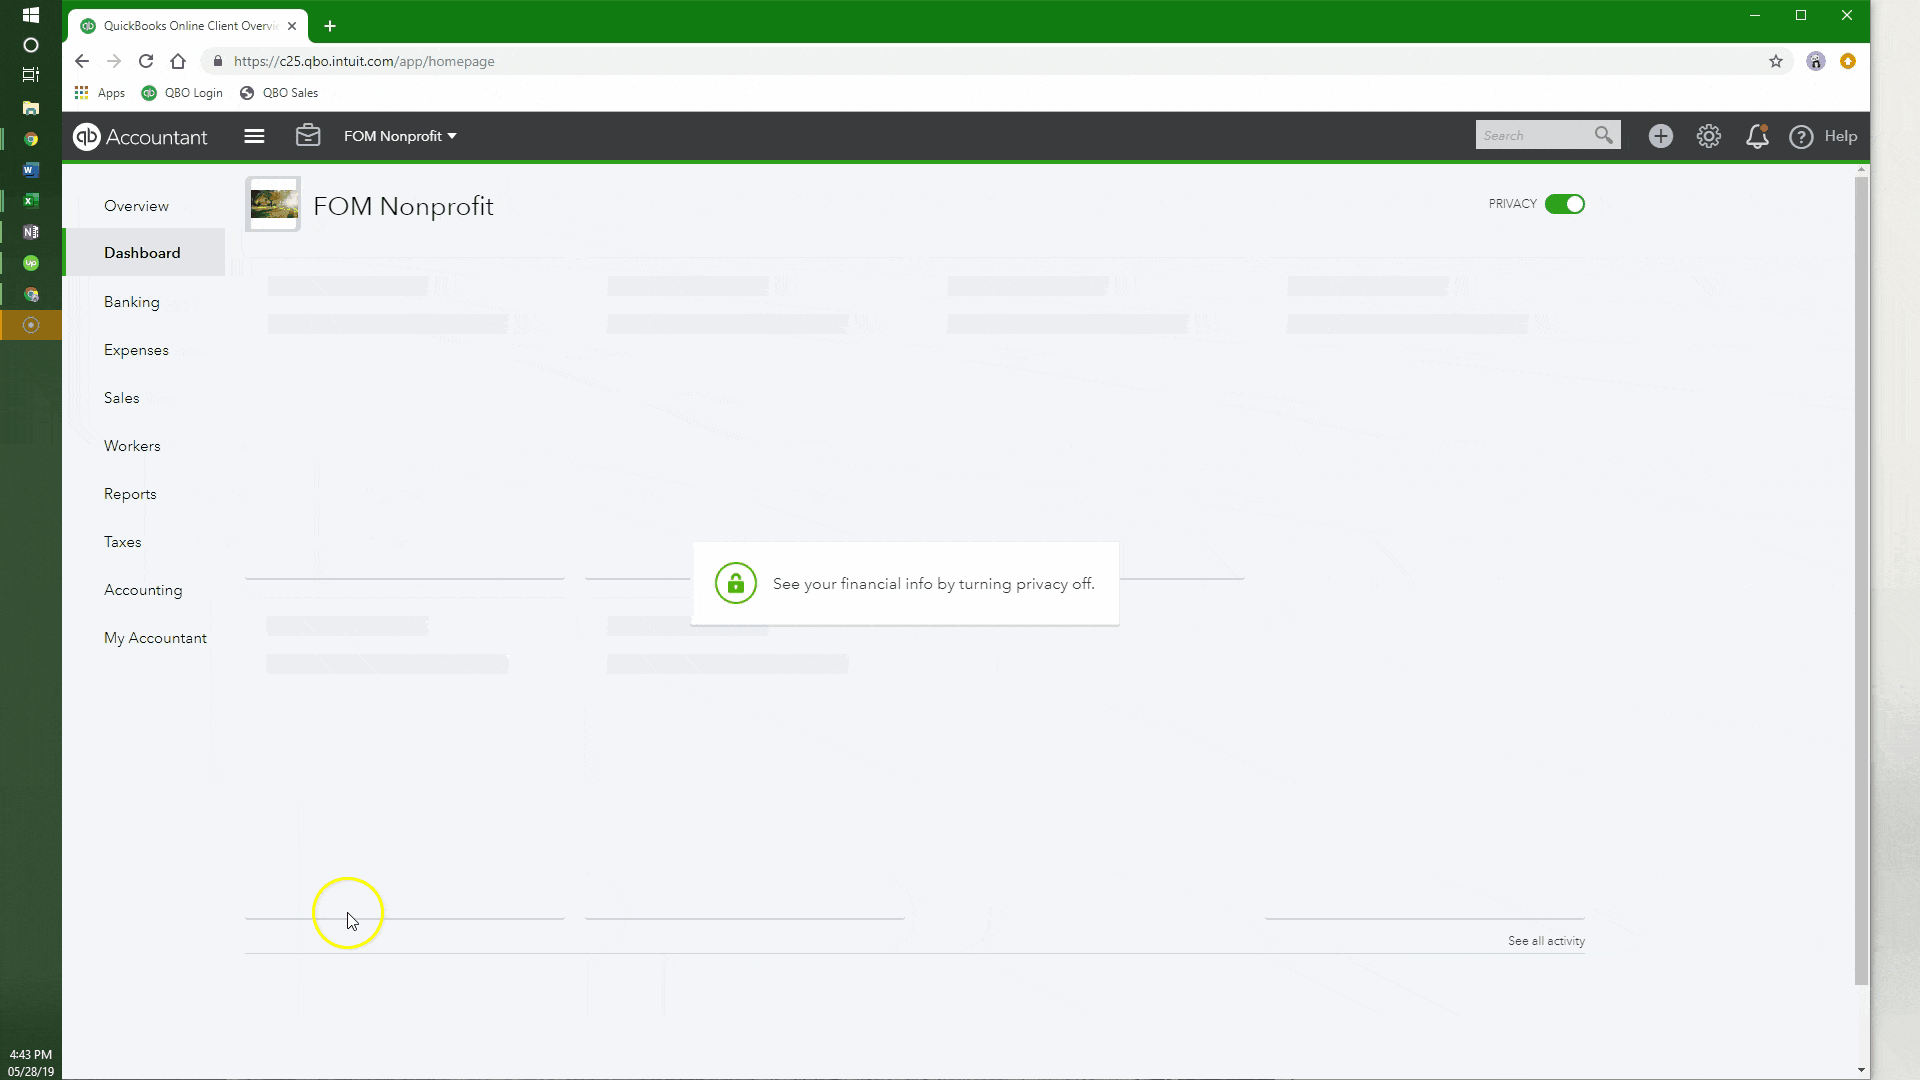This screenshot has height=1080, width=1920.
Task: Reload the page with refresh icon
Action: point(146,61)
